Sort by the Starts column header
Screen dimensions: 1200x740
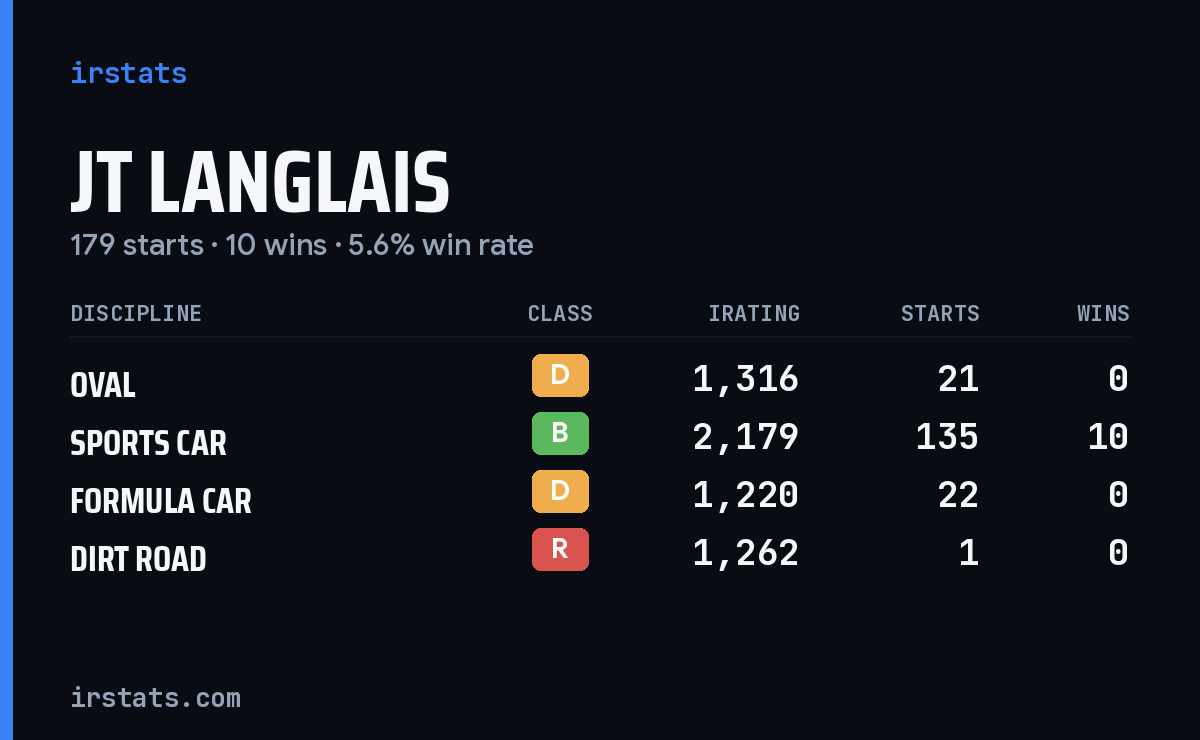tap(940, 314)
